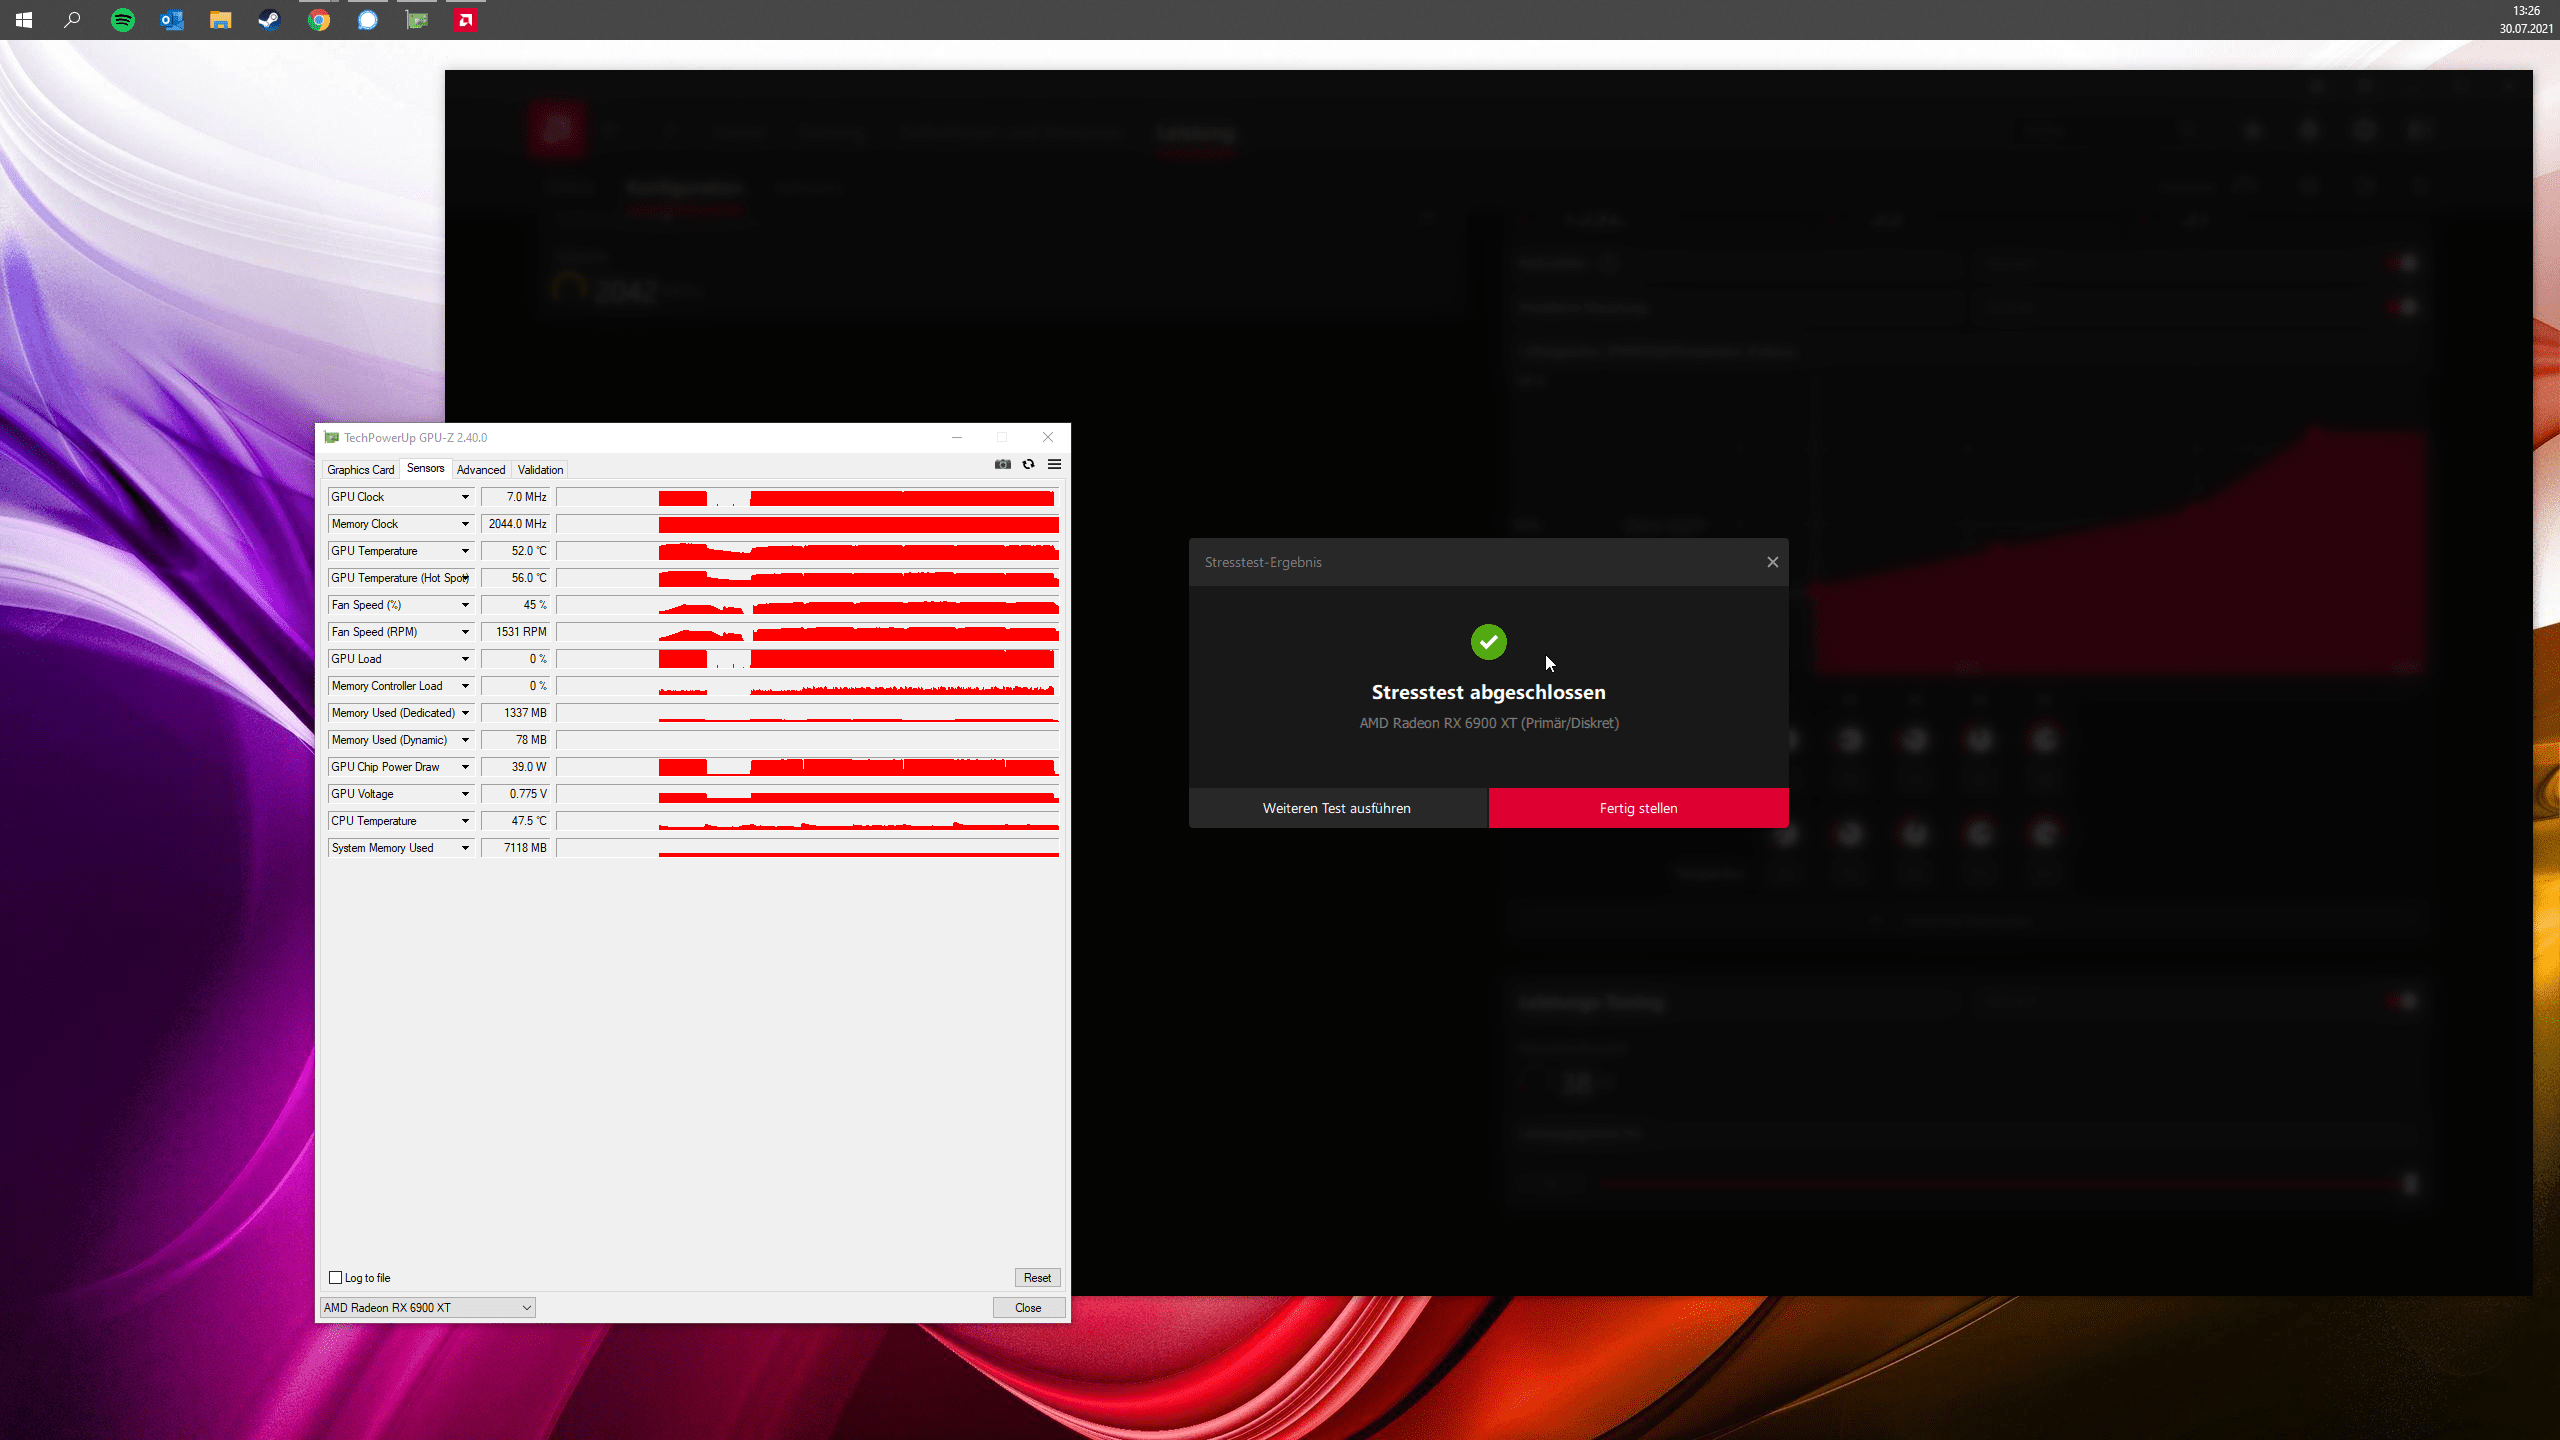Click the Fertig stellen button
The width and height of the screenshot is (2560, 1440).
pyautogui.click(x=1638, y=808)
